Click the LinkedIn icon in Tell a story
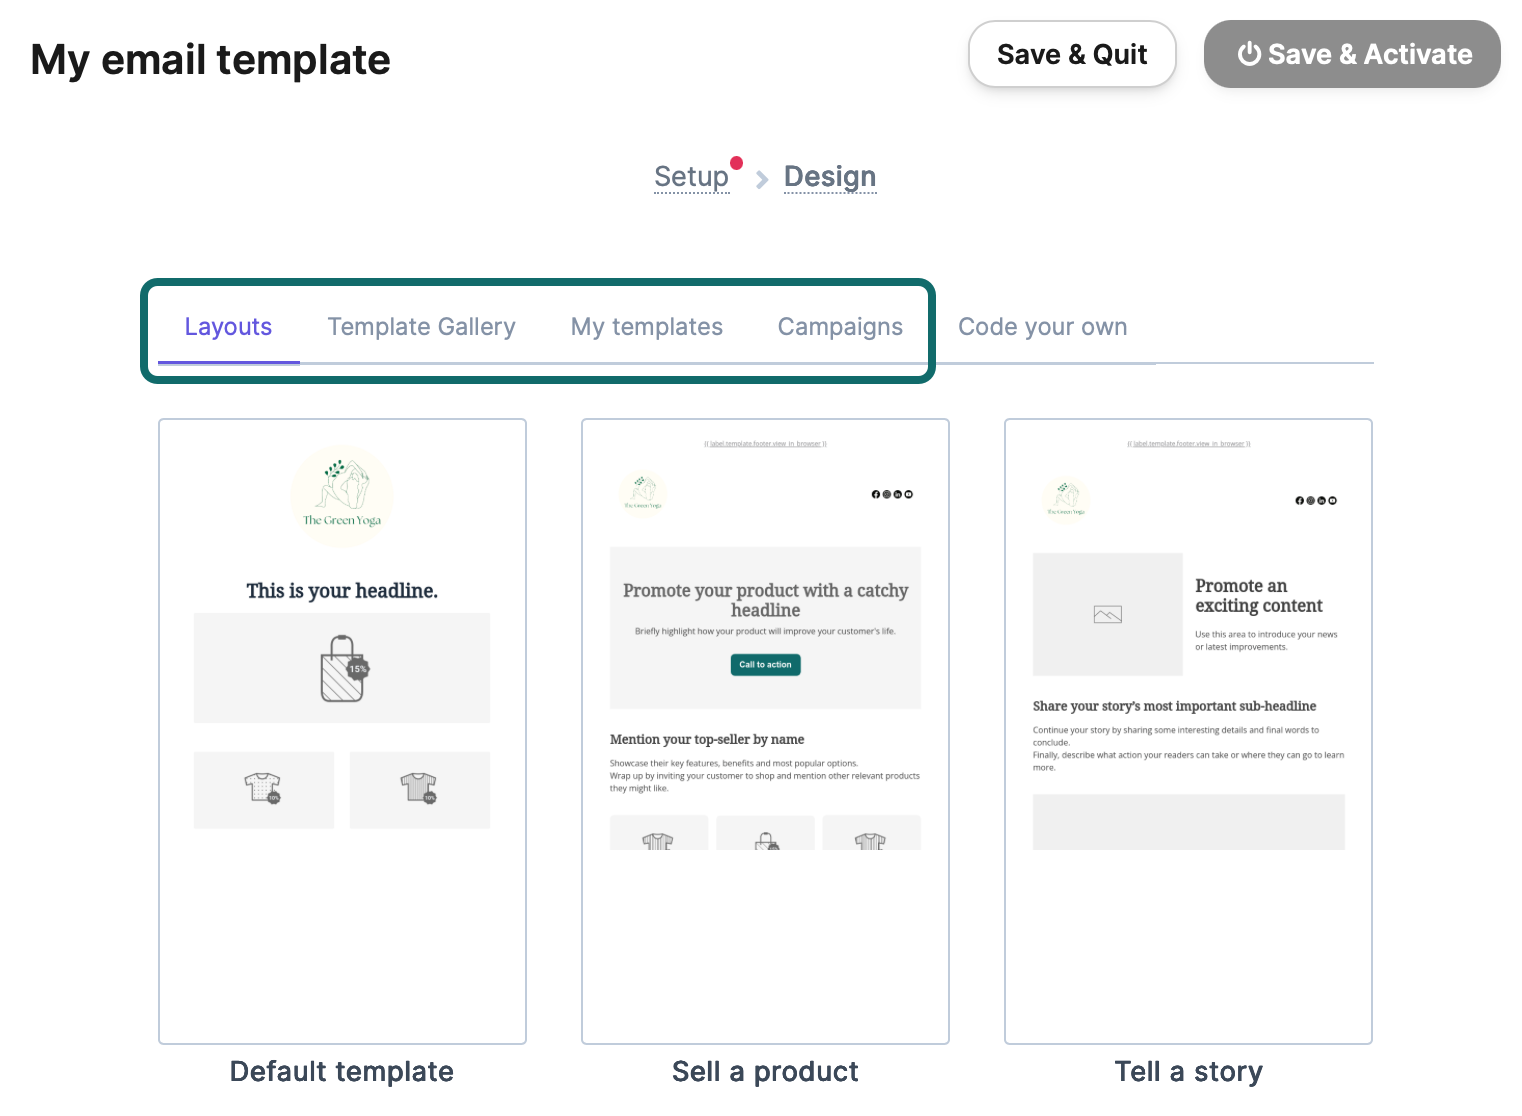 (x=1321, y=500)
